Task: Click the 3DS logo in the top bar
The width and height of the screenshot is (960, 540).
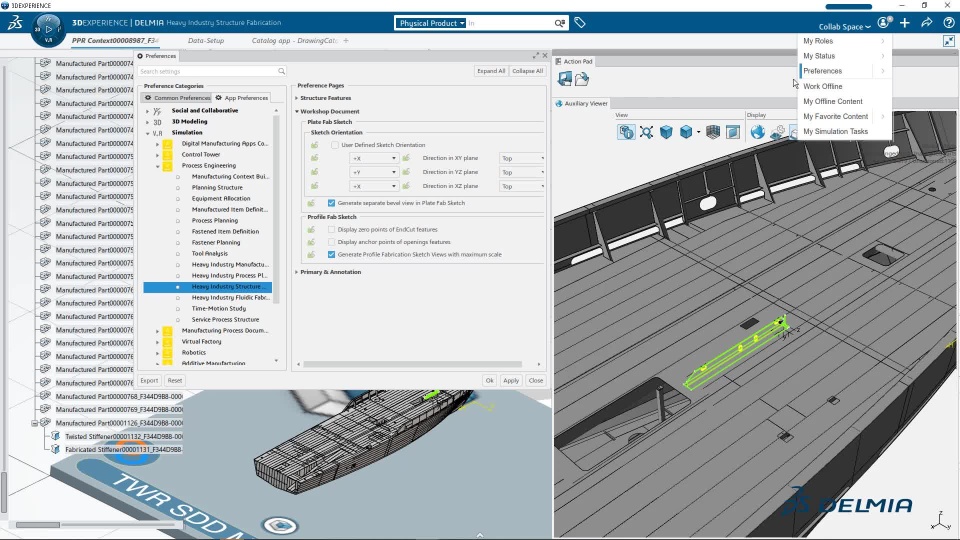Action: coord(15,23)
